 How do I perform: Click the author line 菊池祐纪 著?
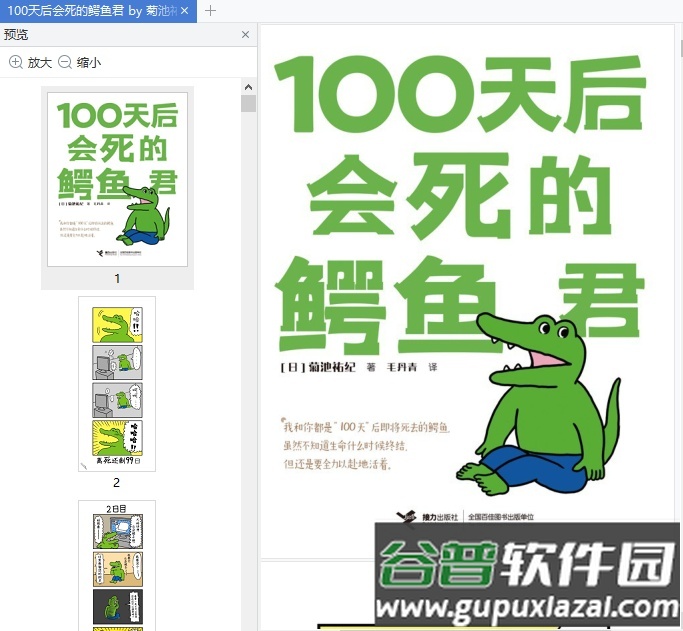(328, 367)
